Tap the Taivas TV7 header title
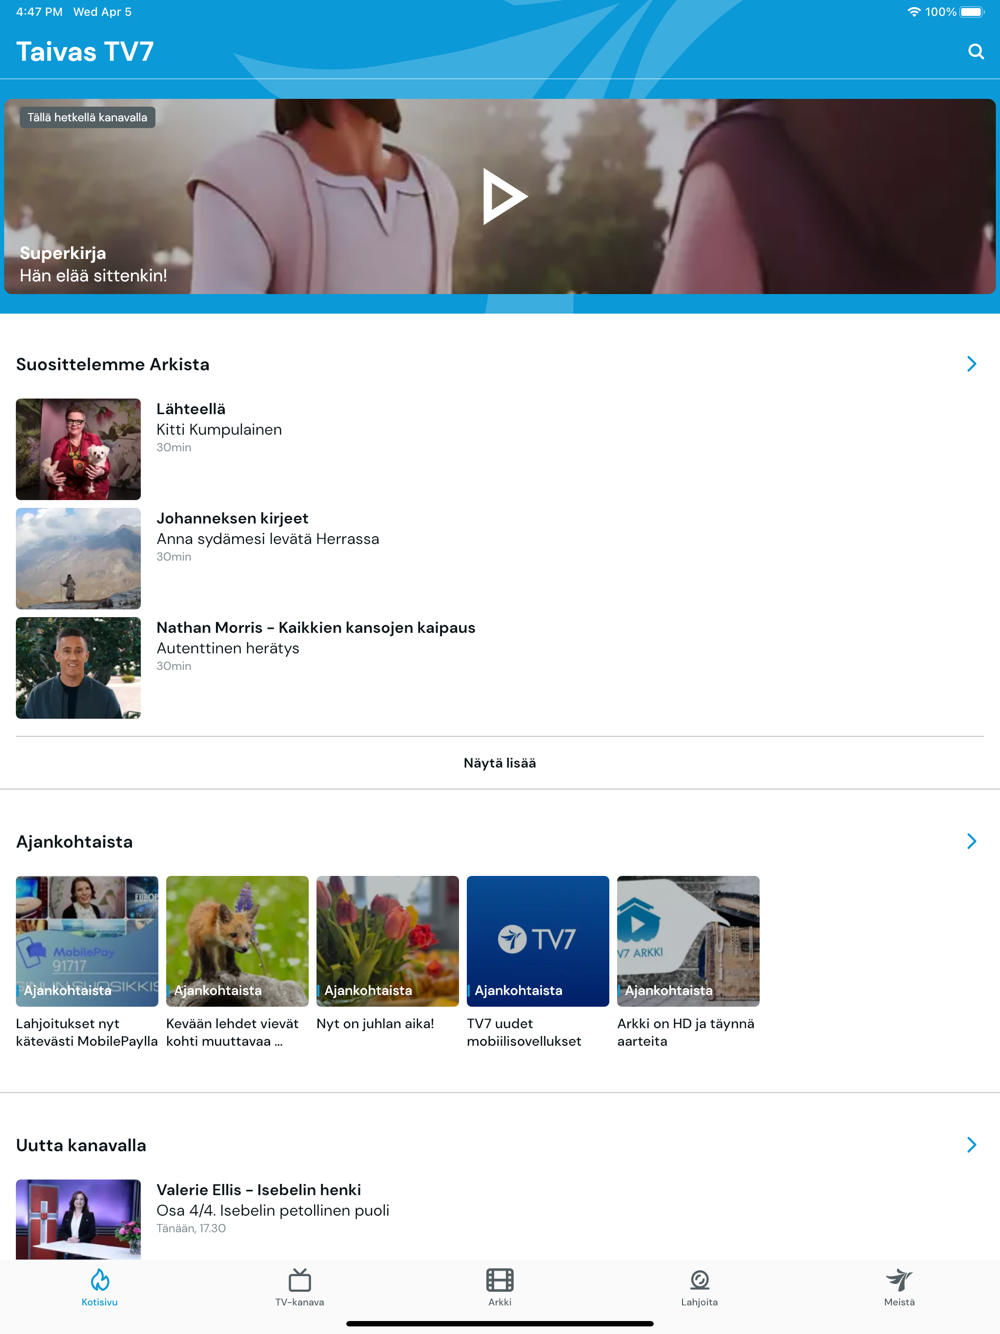Screen dimensions: 1000x1334 [85, 52]
